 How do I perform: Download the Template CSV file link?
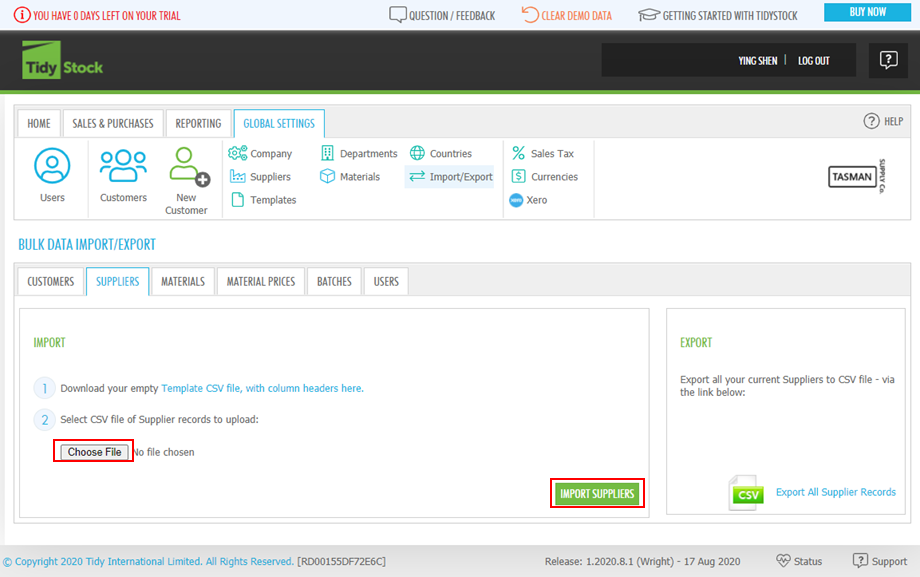pyautogui.click(x=262, y=388)
